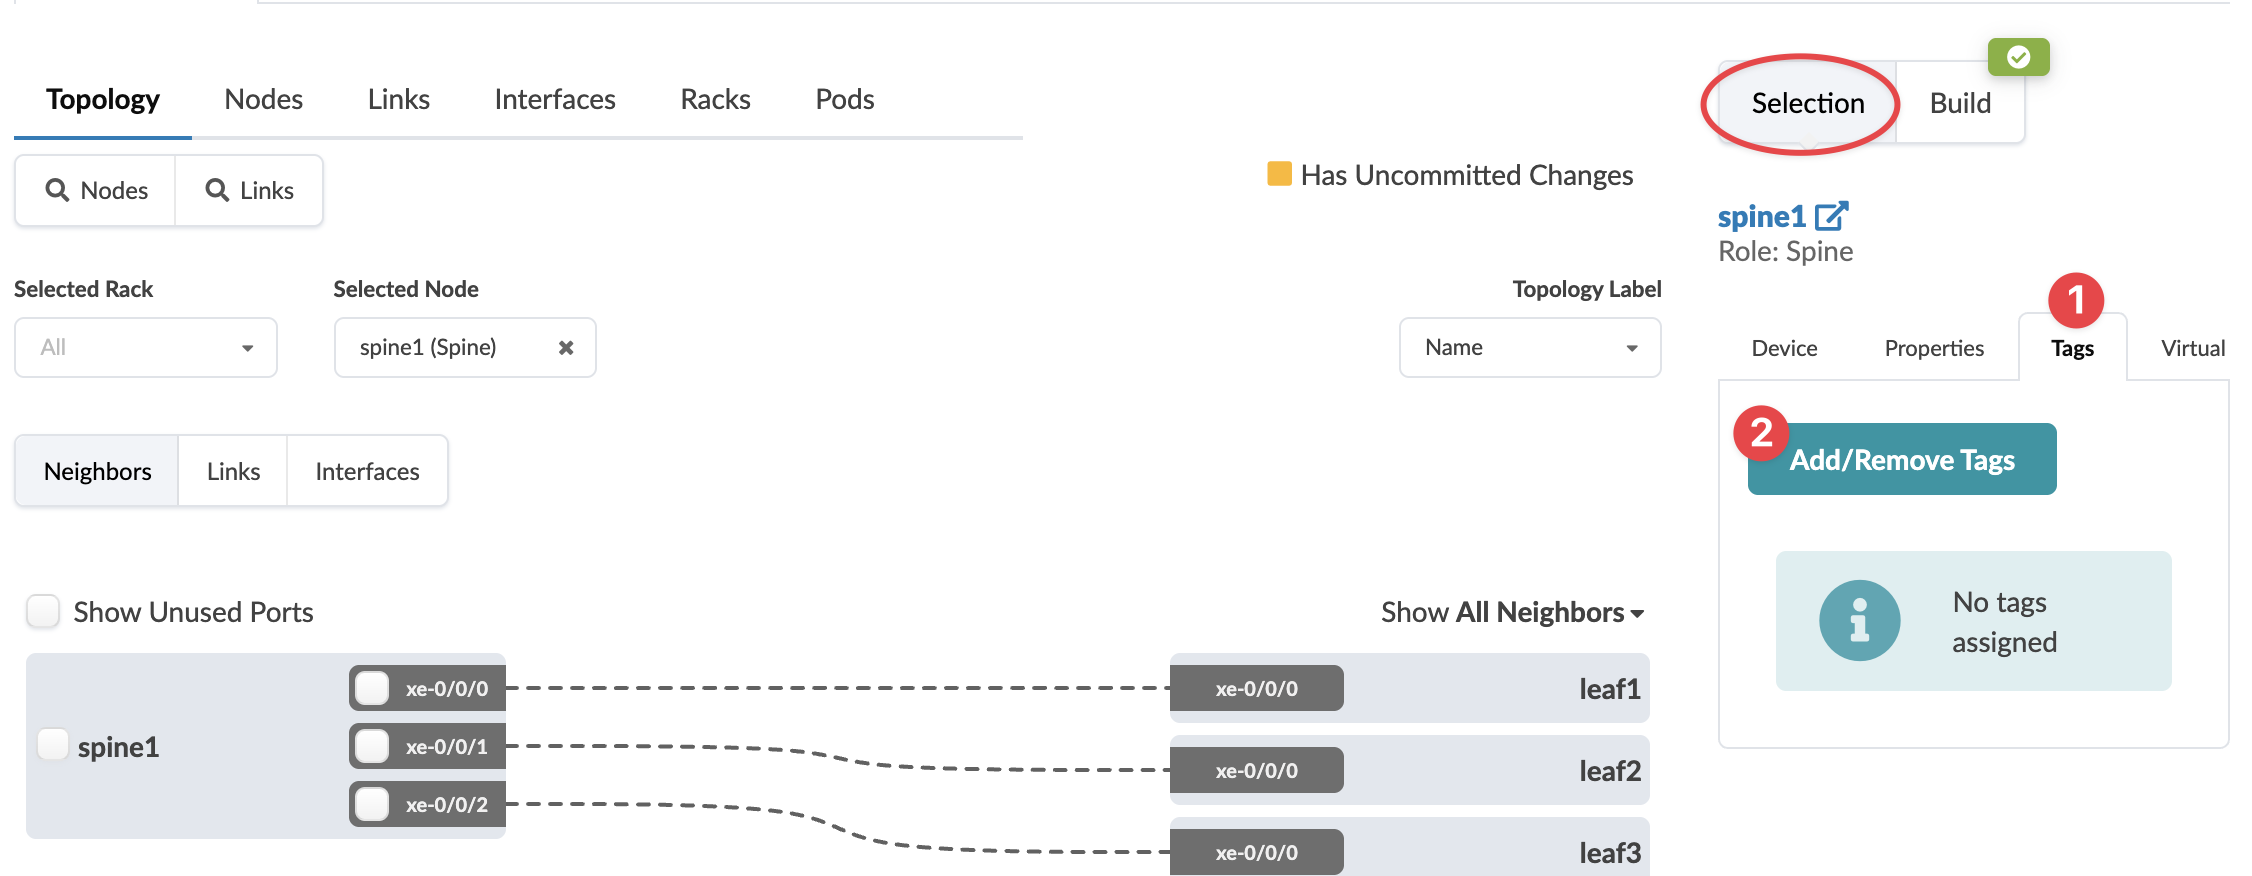Click magnifier icon in Nodes search button

(58, 190)
